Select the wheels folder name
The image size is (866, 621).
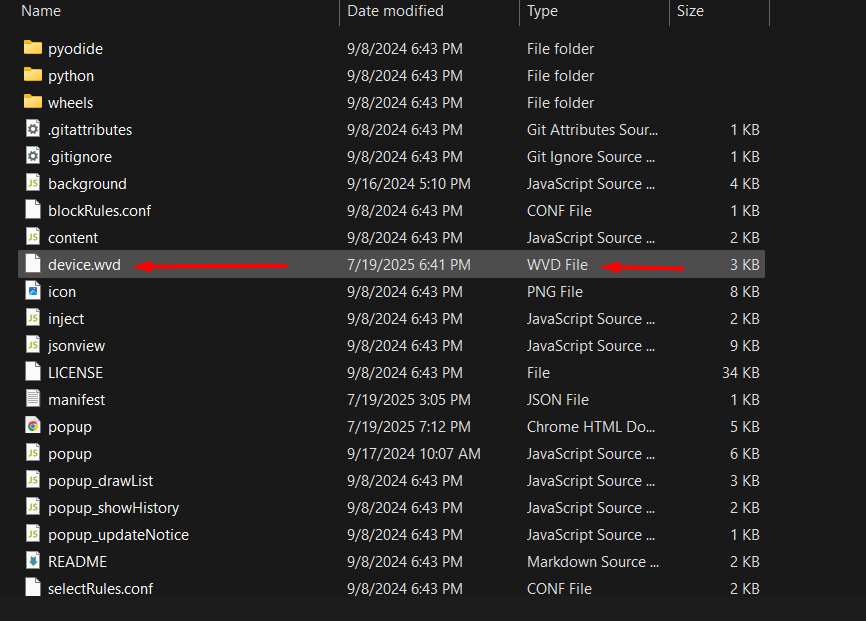click(x=70, y=103)
